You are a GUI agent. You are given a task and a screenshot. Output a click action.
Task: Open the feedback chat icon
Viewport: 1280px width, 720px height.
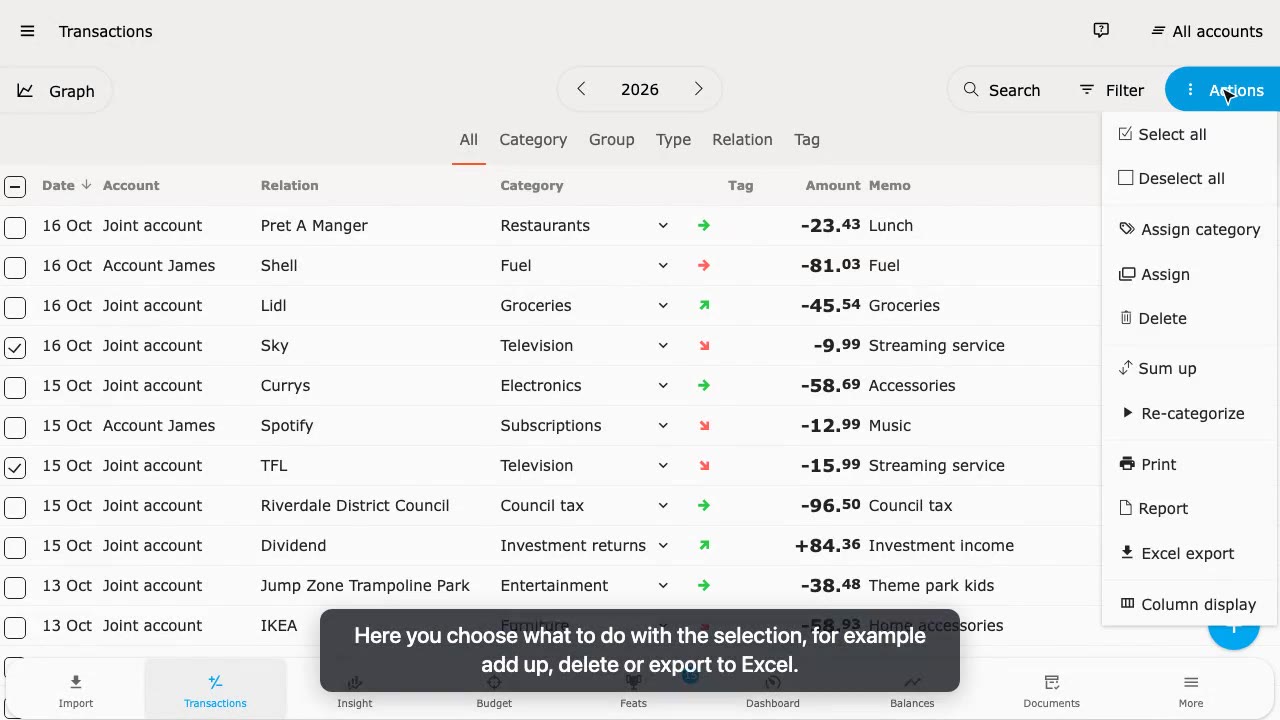pyautogui.click(x=1101, y=31)
